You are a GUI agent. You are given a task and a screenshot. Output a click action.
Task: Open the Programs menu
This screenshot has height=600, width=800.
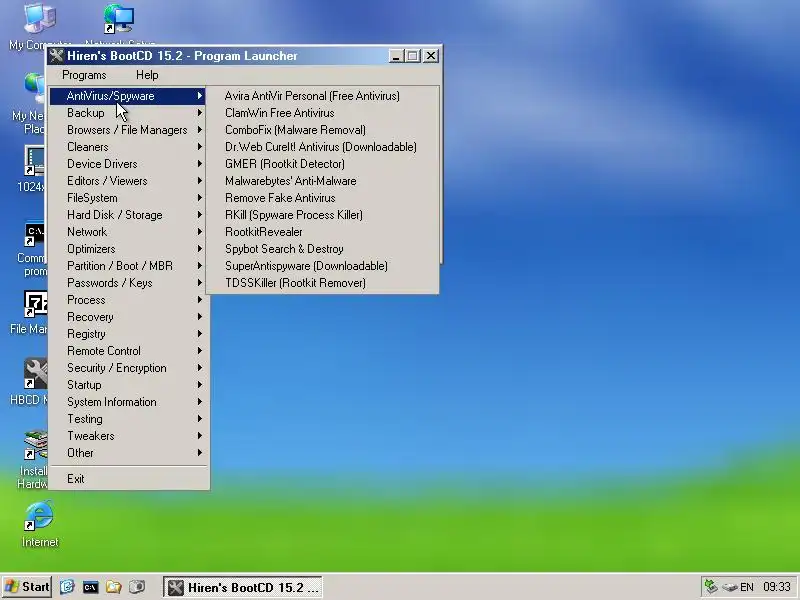(x=84, y=75)
